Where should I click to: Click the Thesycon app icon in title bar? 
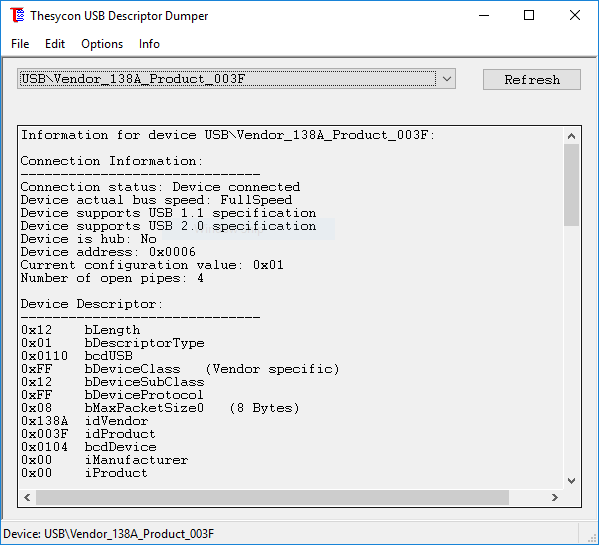17,16
